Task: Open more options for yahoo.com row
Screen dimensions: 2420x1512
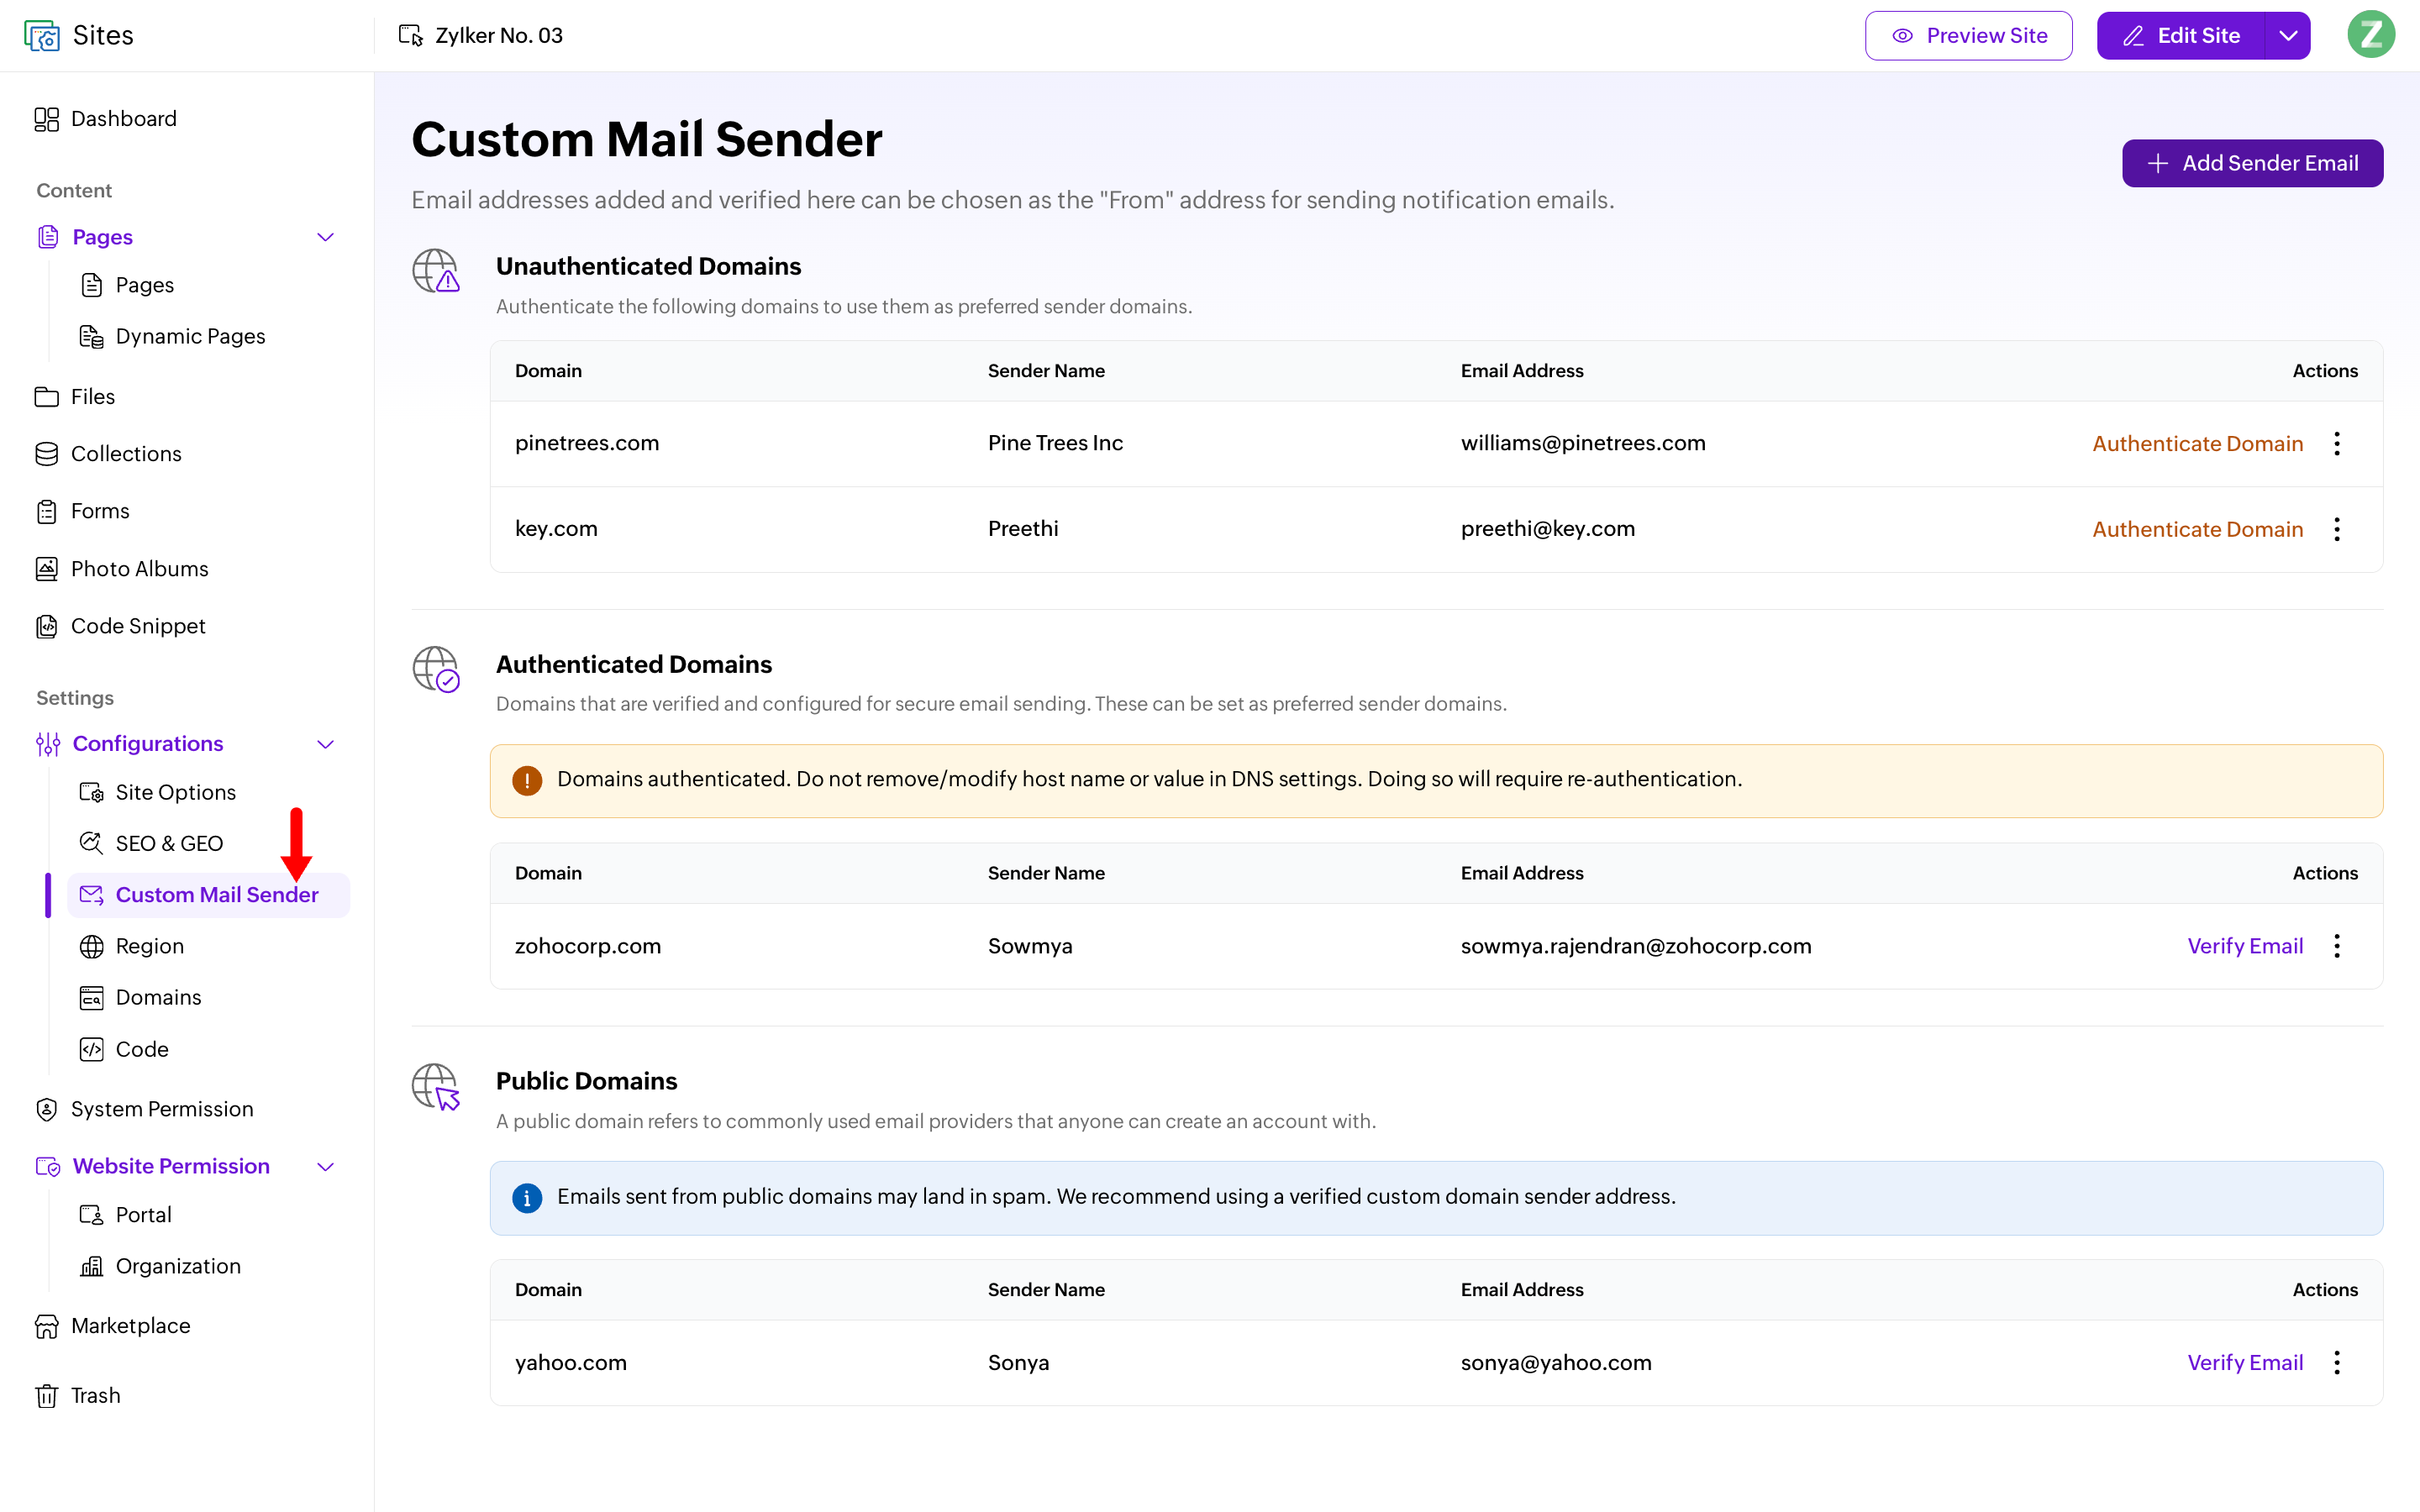Action: (2337, 1362)
